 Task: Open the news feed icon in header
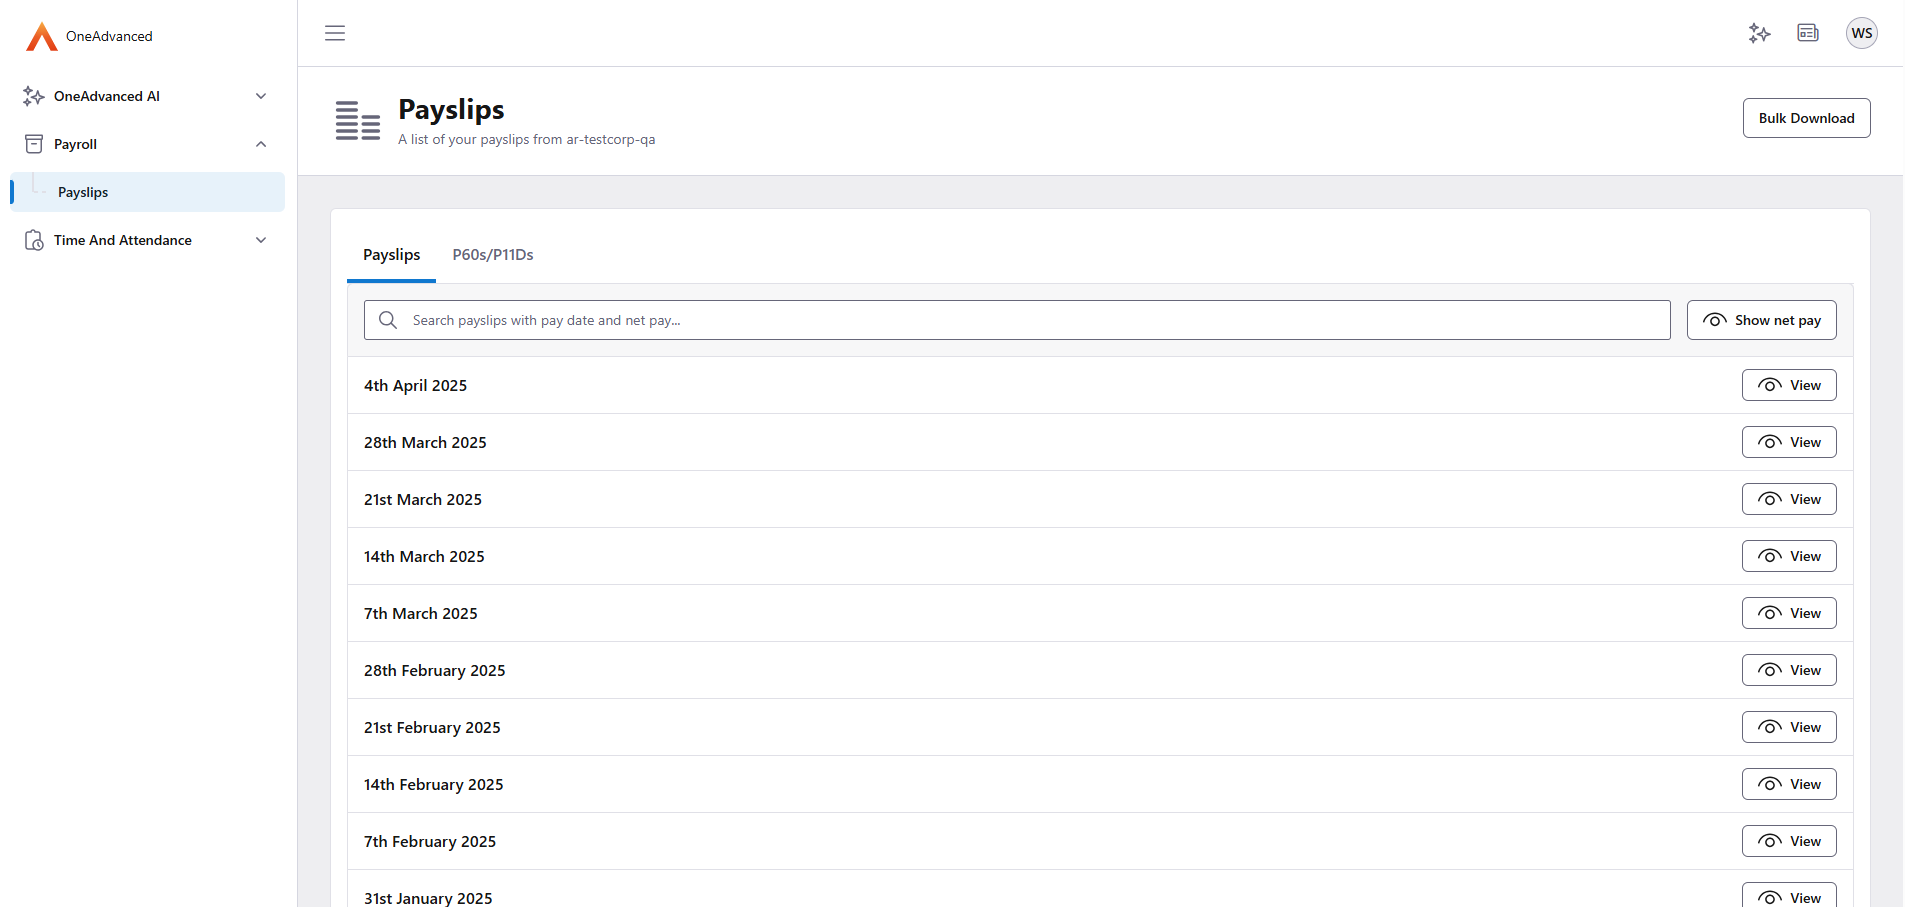tap(1808, 33)
